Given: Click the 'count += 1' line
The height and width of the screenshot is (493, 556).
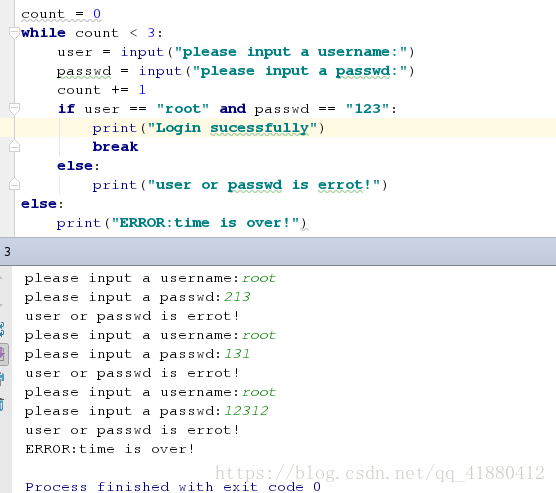Looking at the screenshot, I should [101, 90].
